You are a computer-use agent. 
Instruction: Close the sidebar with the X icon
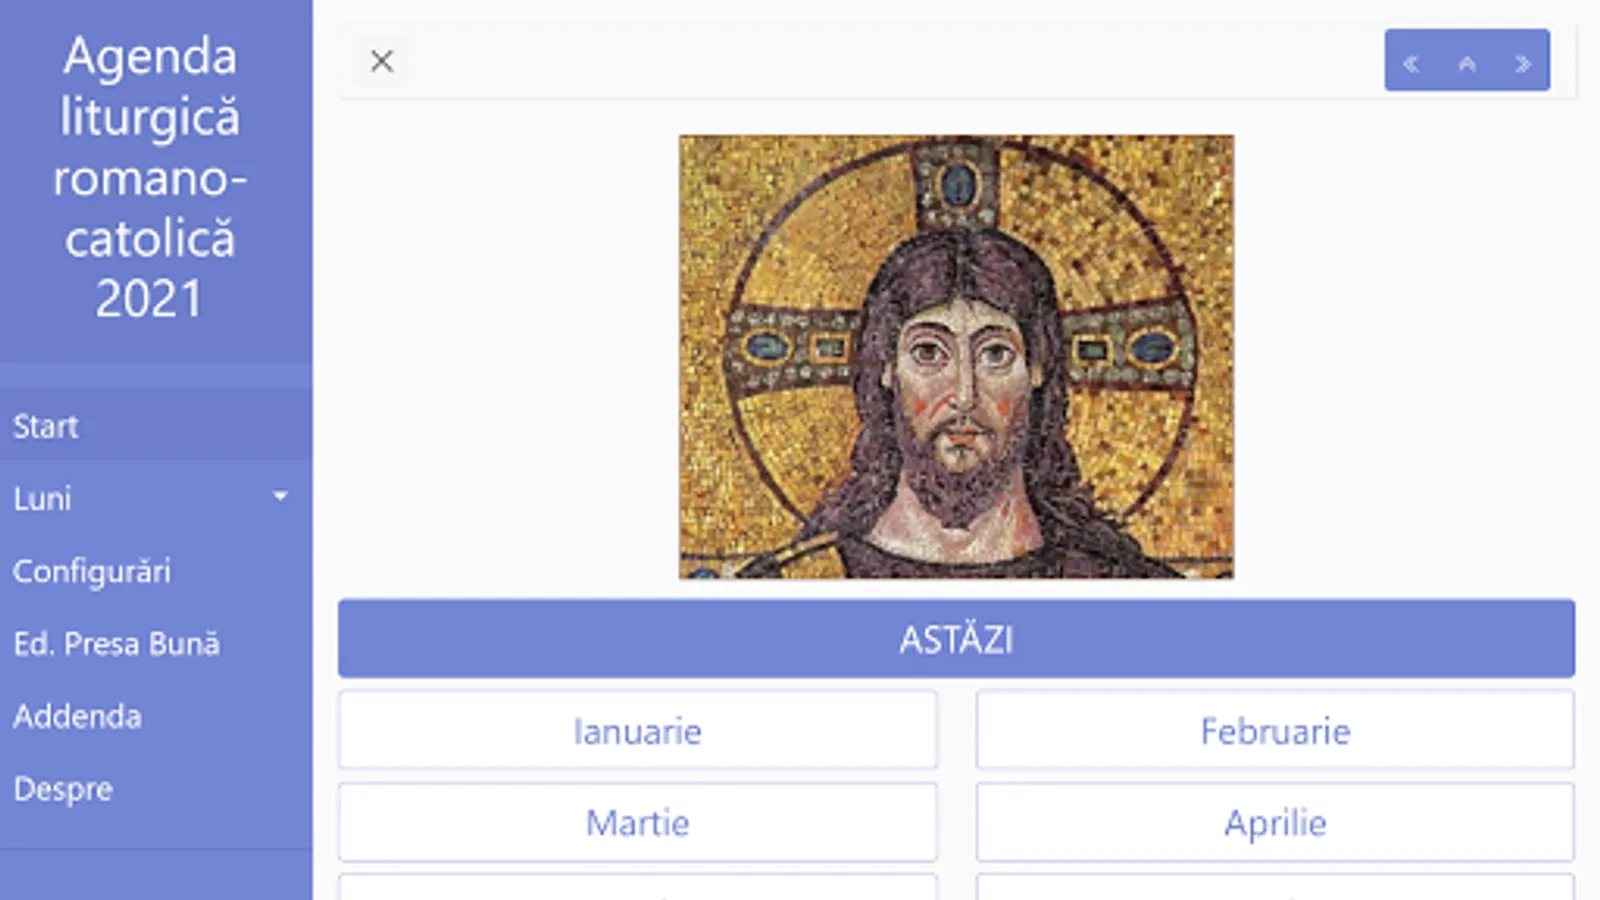381,61
